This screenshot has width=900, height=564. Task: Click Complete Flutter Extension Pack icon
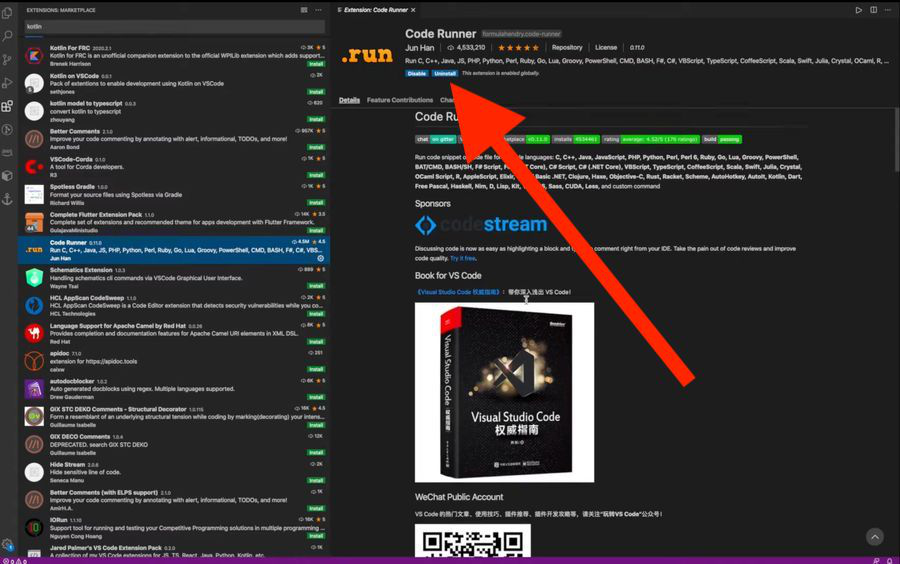(34, 222)
